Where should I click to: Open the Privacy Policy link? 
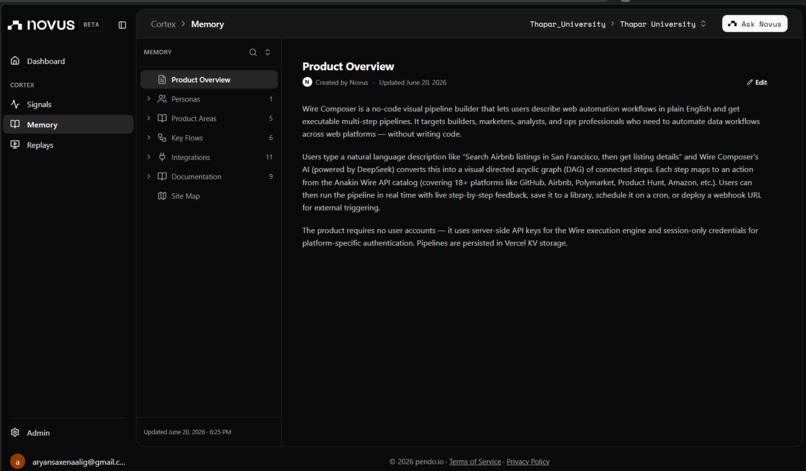[528, 462]
